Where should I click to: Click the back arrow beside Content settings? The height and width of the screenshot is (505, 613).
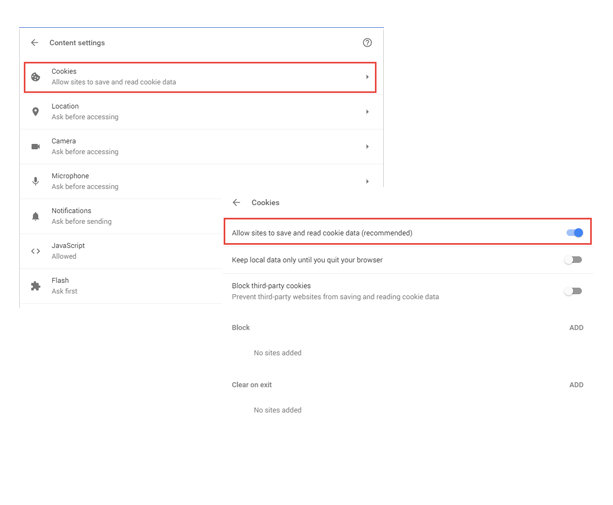tap(35, 43)
